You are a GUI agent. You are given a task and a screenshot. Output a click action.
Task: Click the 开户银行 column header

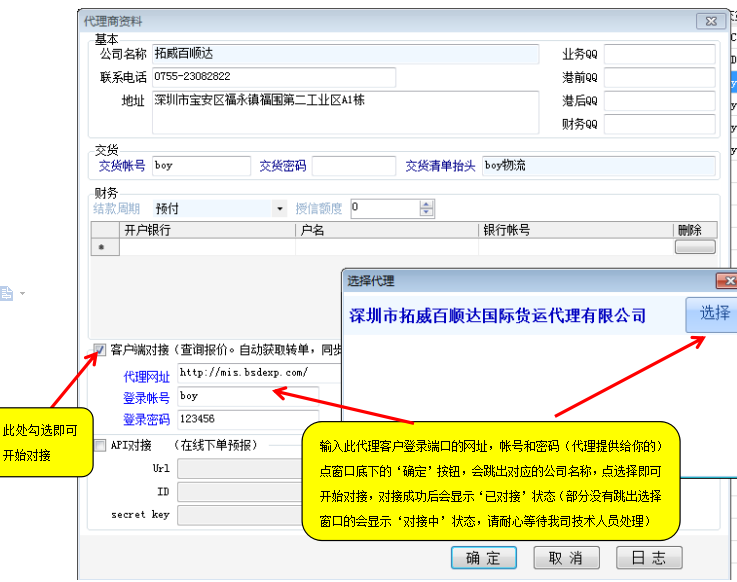tap(147, 230)
